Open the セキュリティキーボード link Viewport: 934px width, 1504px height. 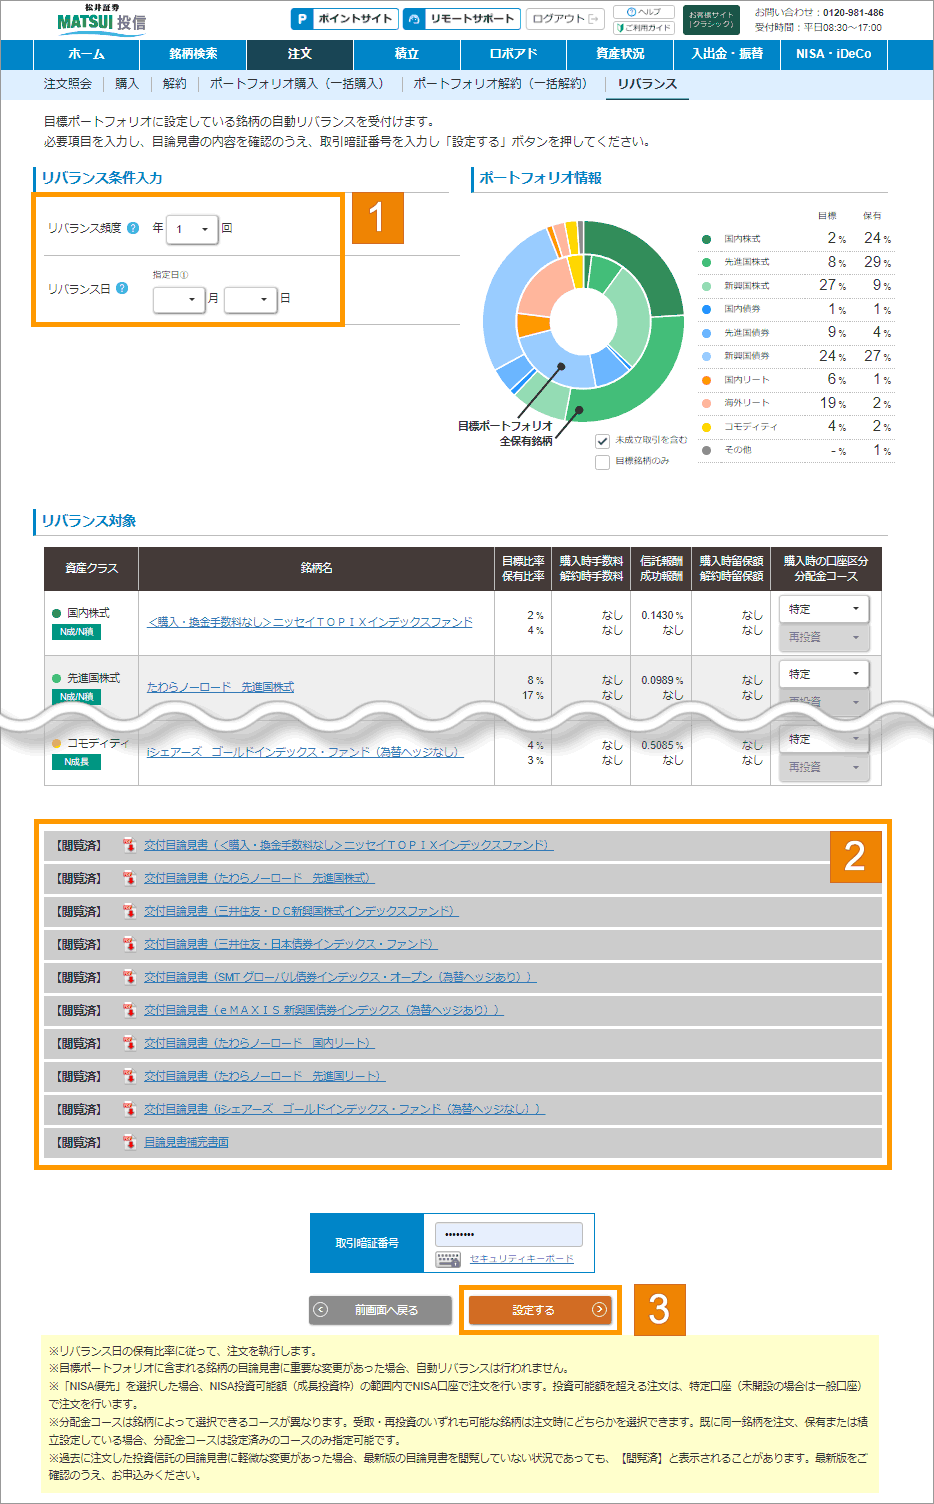pyautogui.click(x=522, y=1259)
